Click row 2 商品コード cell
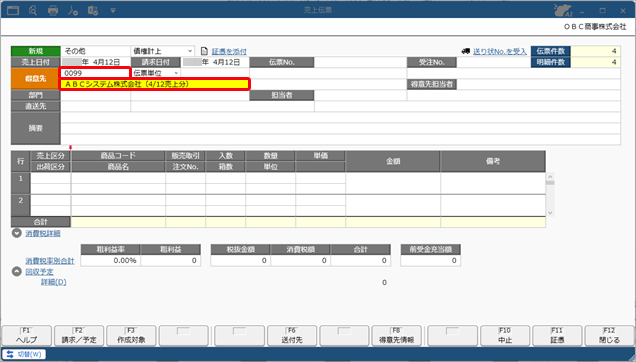This screenshot has height=362, width=636. pos(118,200)
